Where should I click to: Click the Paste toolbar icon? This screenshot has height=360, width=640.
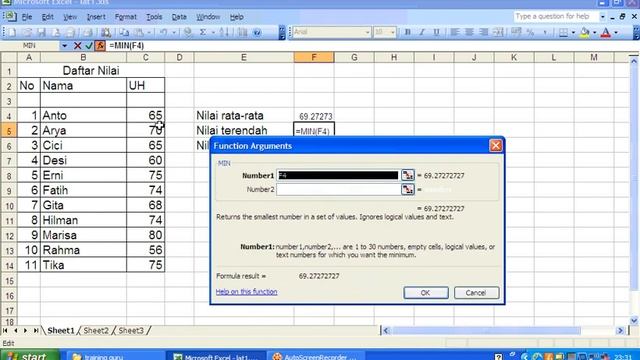(139, 32)
